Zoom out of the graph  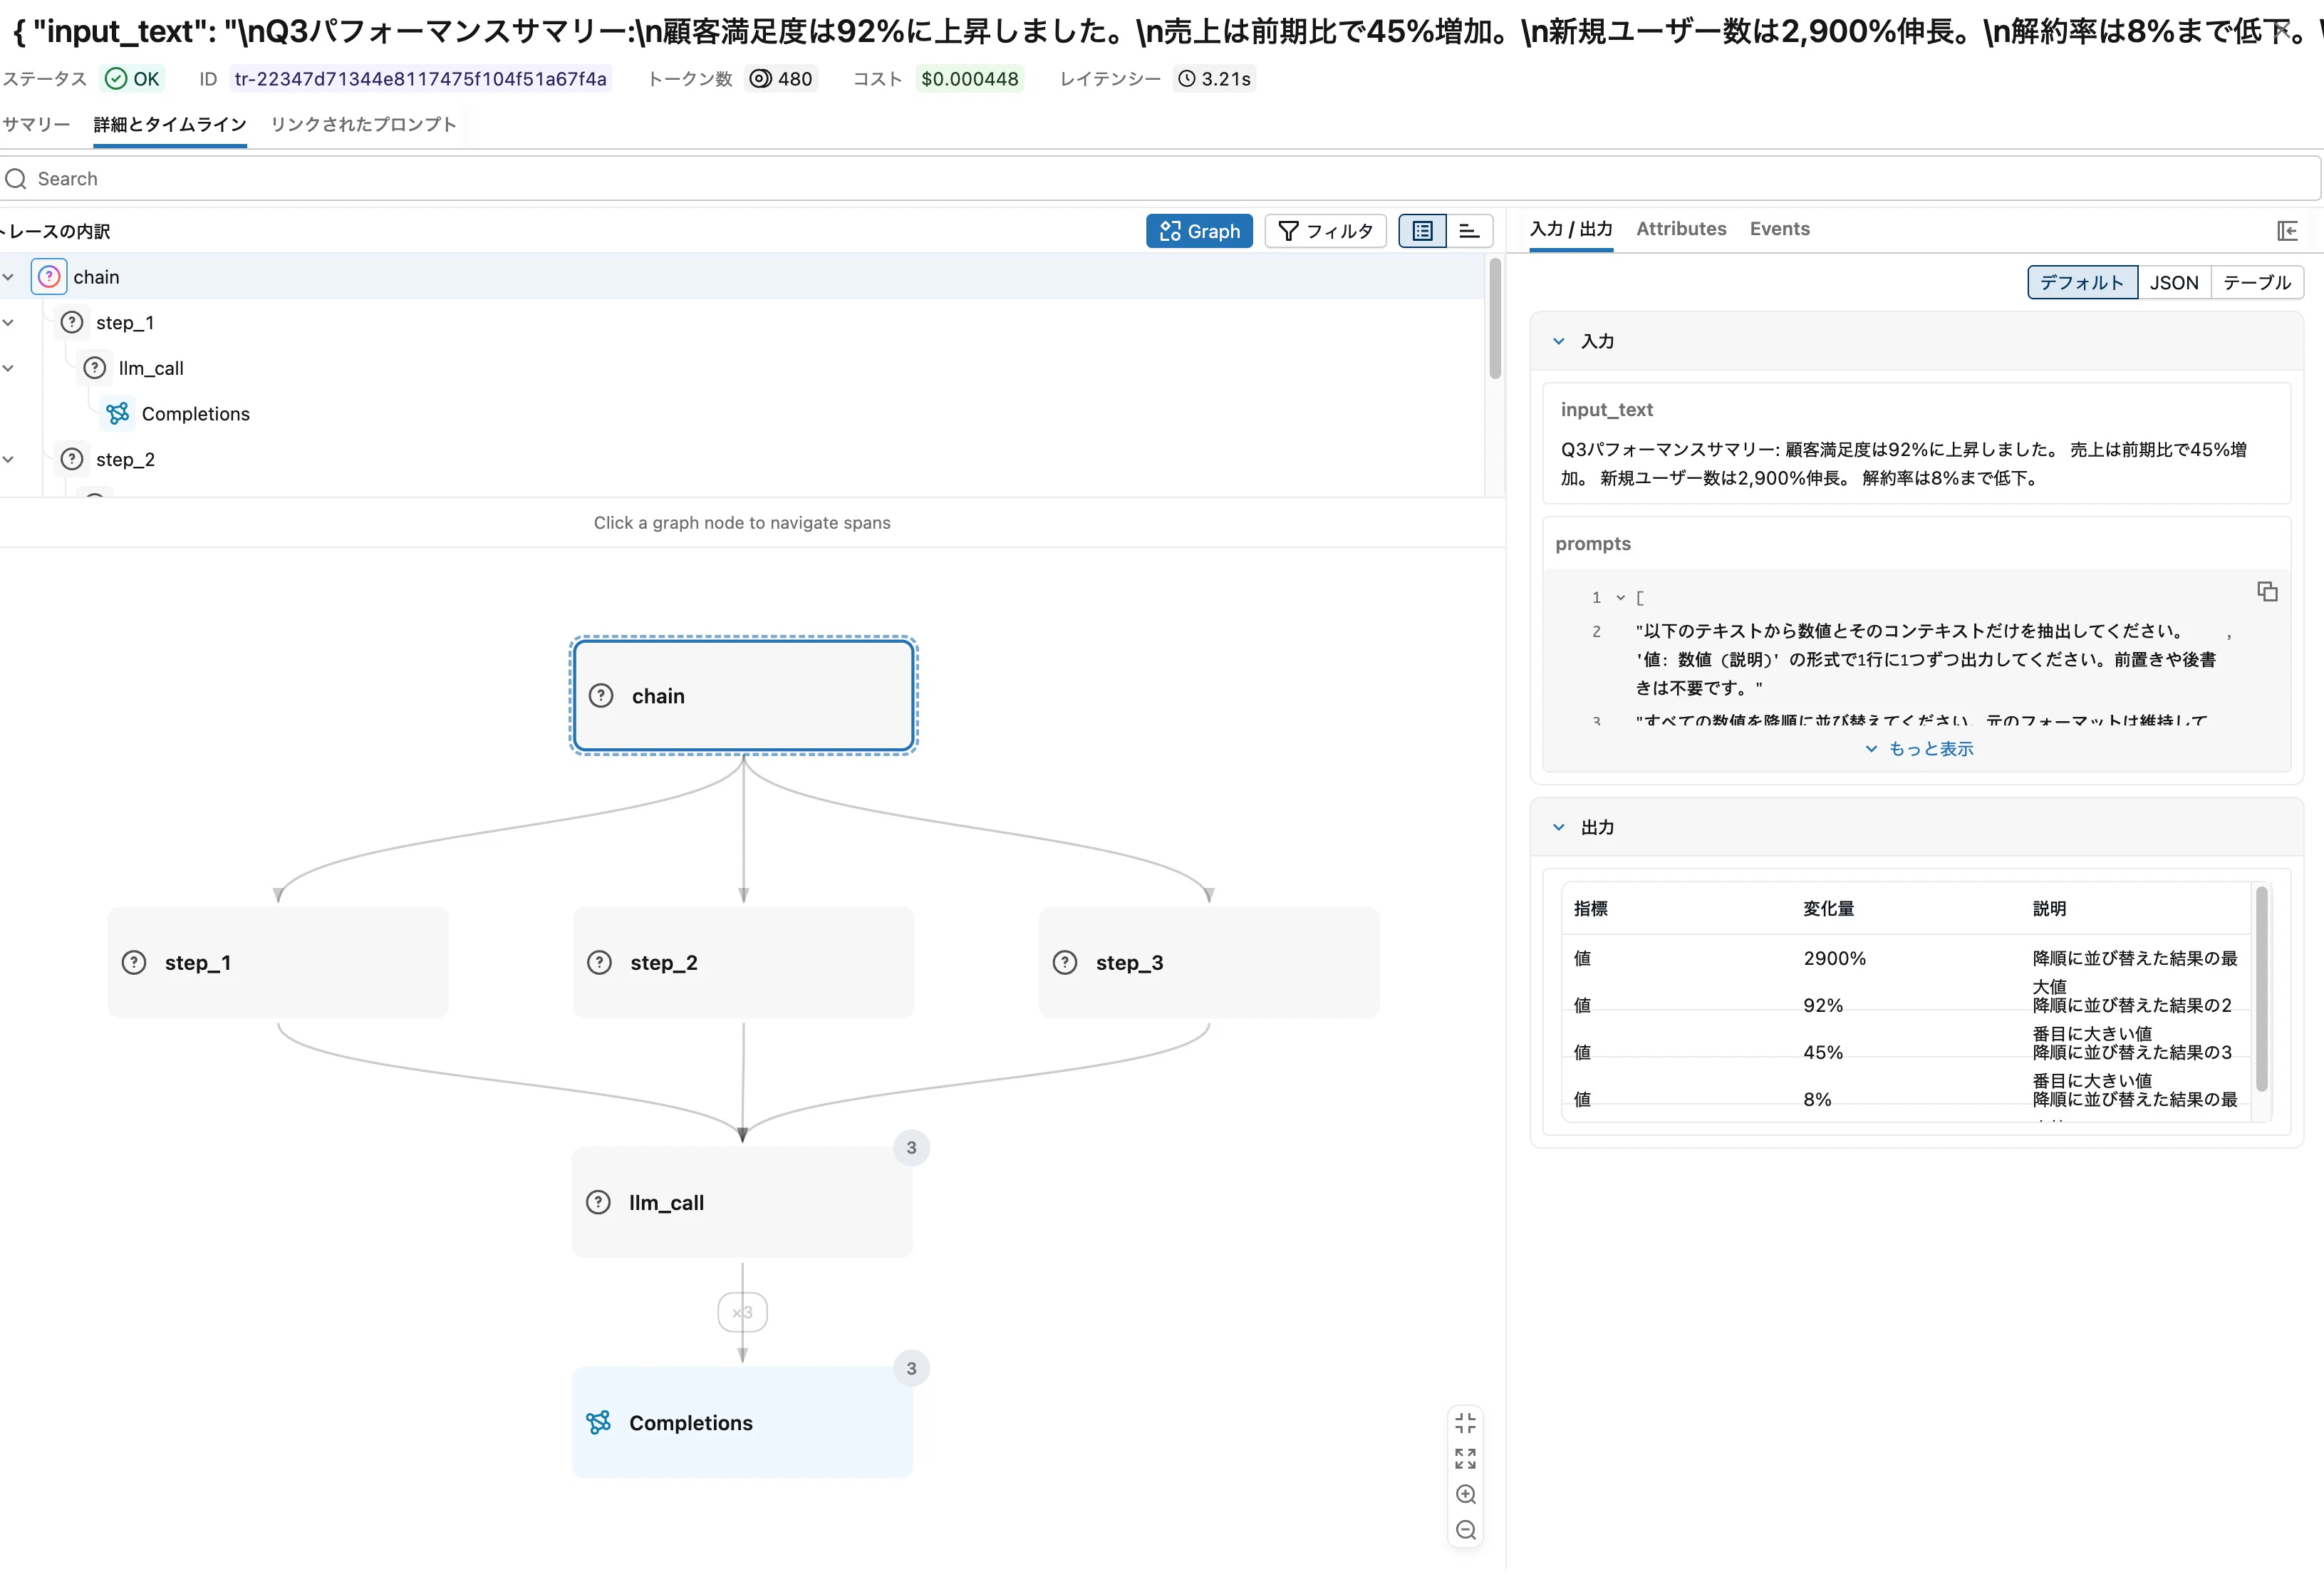1465,1530
